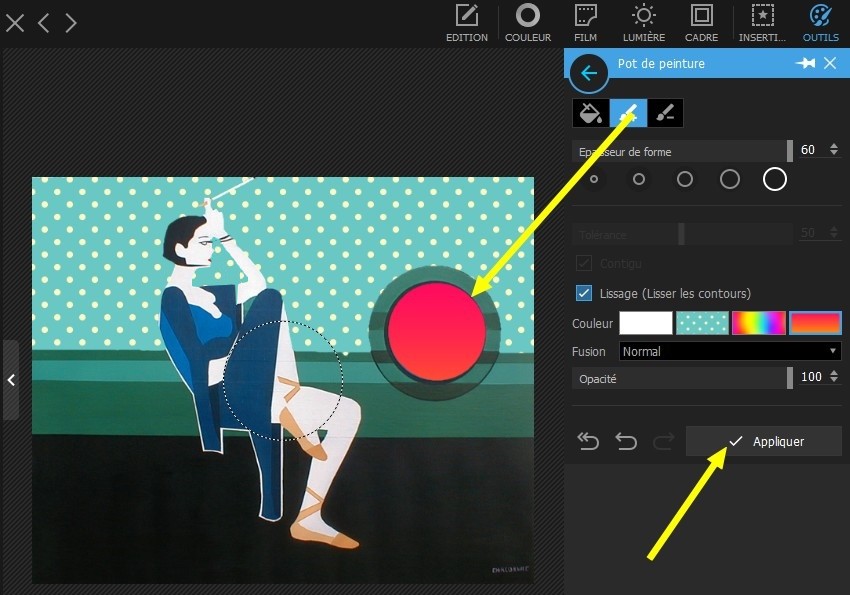Open the Fusion Normal dropdown
The width and height of the screenshot is (850, 595).
(730, 351)
